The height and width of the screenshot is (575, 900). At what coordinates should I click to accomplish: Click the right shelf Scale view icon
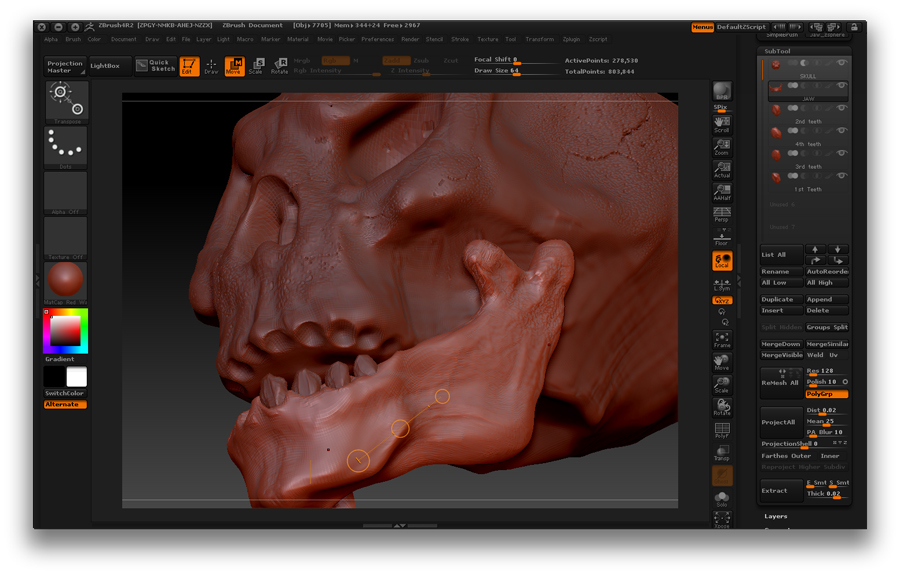722,384
